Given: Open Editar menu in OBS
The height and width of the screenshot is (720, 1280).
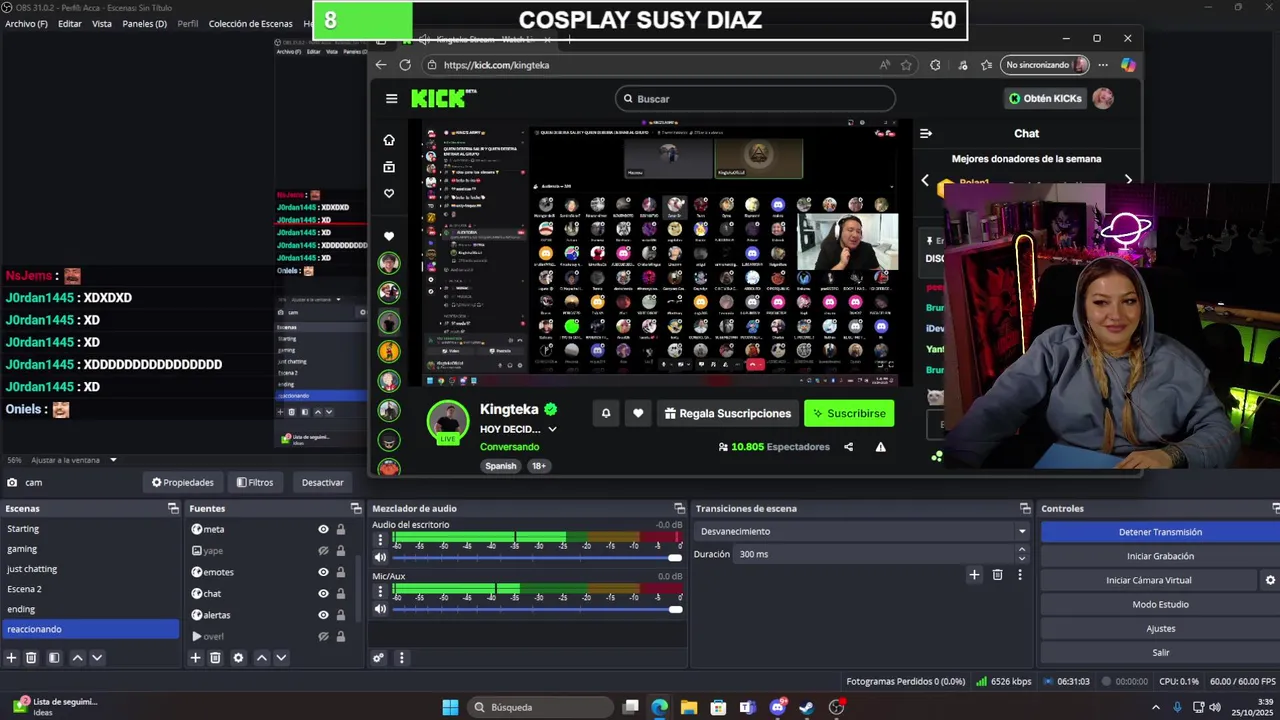Looking at the screenshot, I should click(70, 23).
